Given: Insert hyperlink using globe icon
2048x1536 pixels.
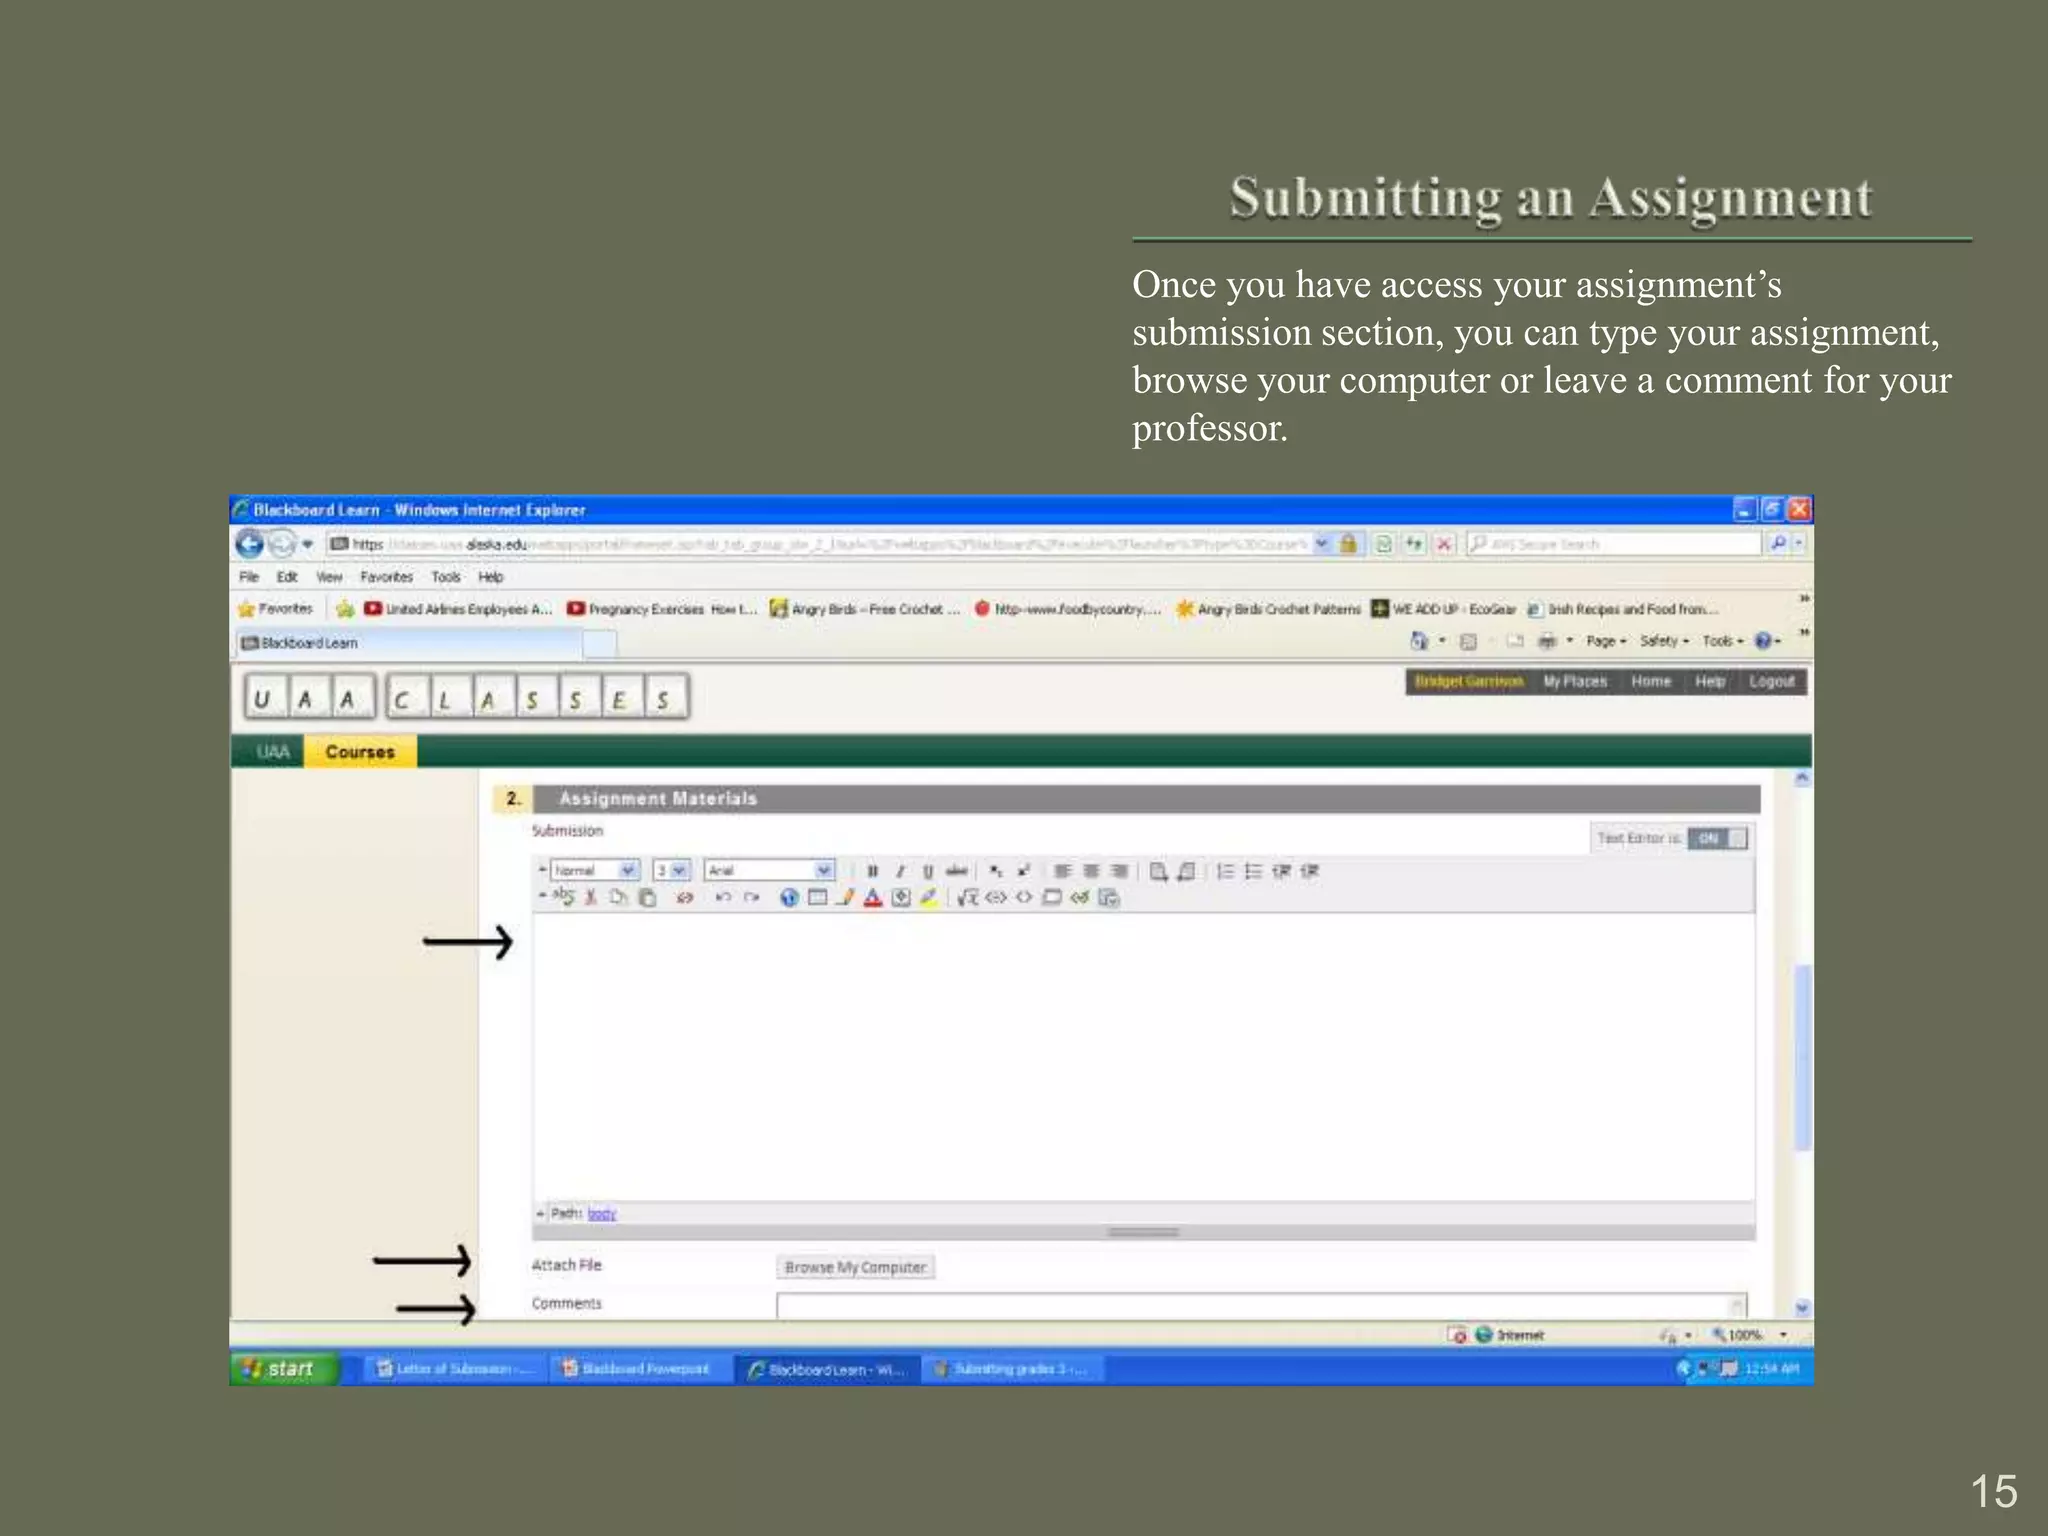Looking at the screenshot, I should [x=789, y=897].
